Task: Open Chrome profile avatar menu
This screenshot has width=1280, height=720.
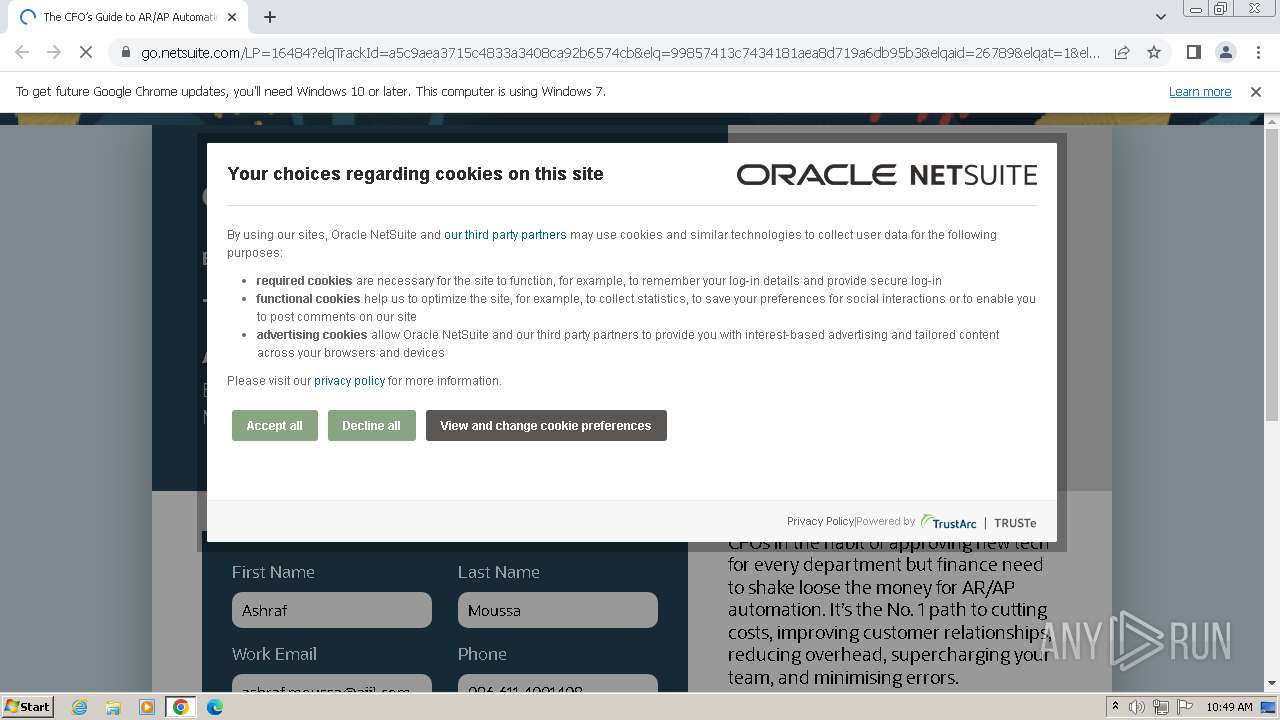Action: pyautogui.click(x=1225, y=52)
